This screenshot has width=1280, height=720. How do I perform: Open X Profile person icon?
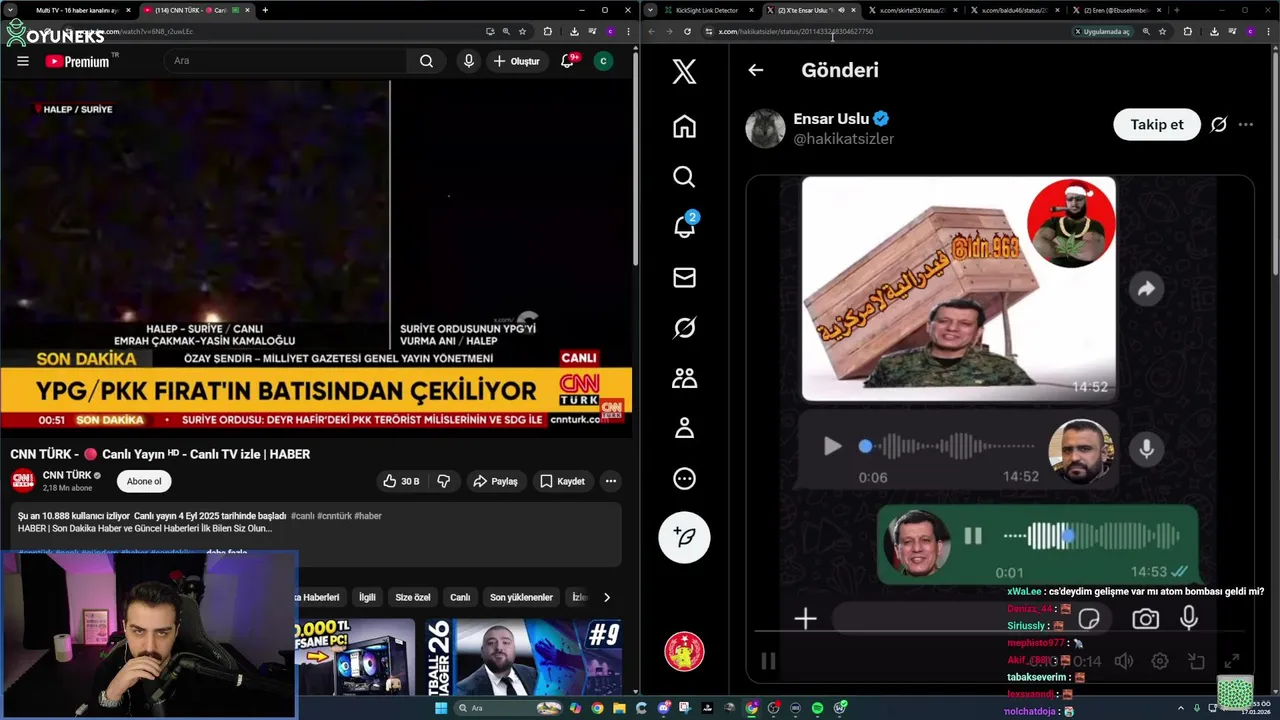pos(684,428)
